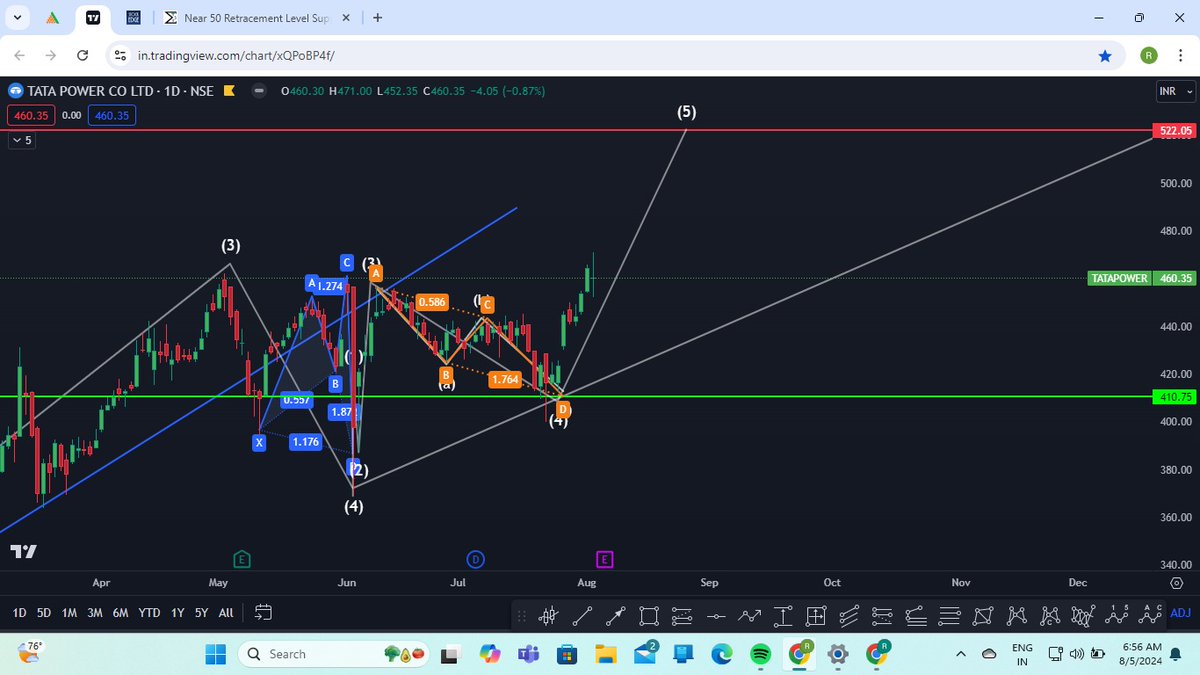1200x675 pixels.
Task: Click the blue 460.35 buy price button
Action: tap(112, 115)
